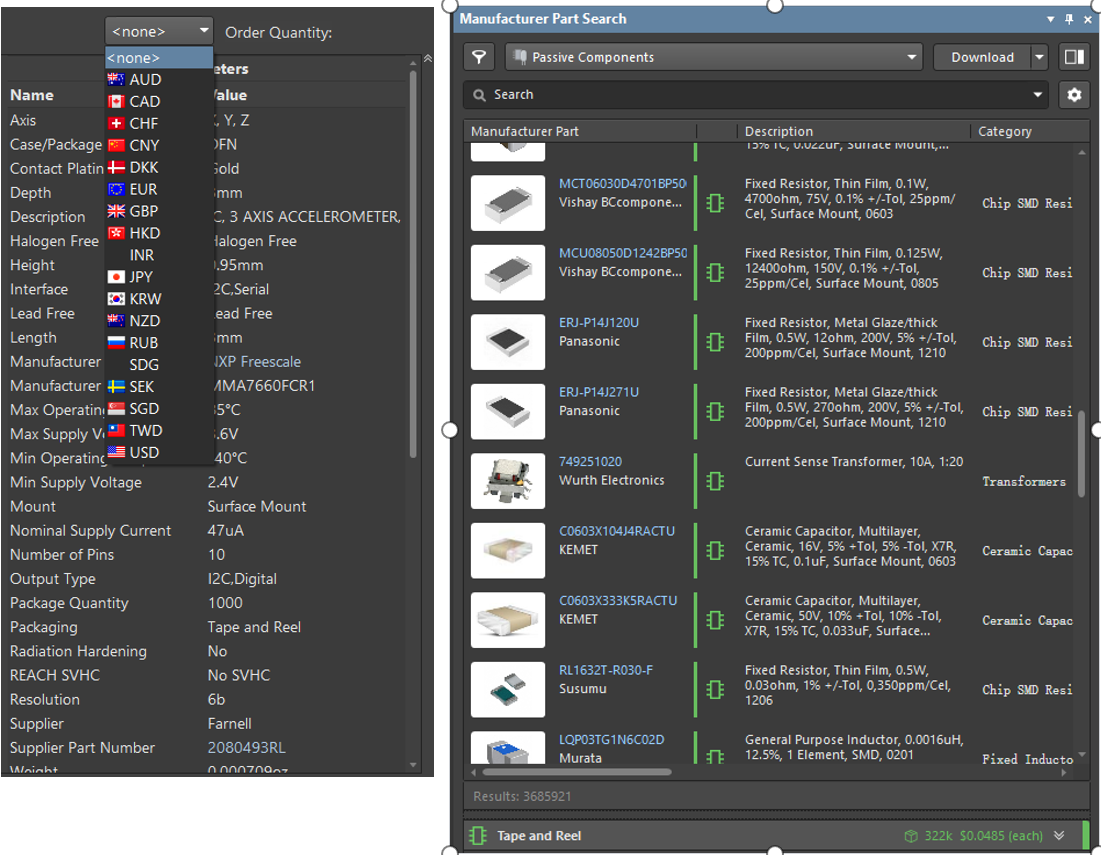Choose AUD currency from the list
The width and height of the screenshot is (1101, 855).
pos(159,79)
